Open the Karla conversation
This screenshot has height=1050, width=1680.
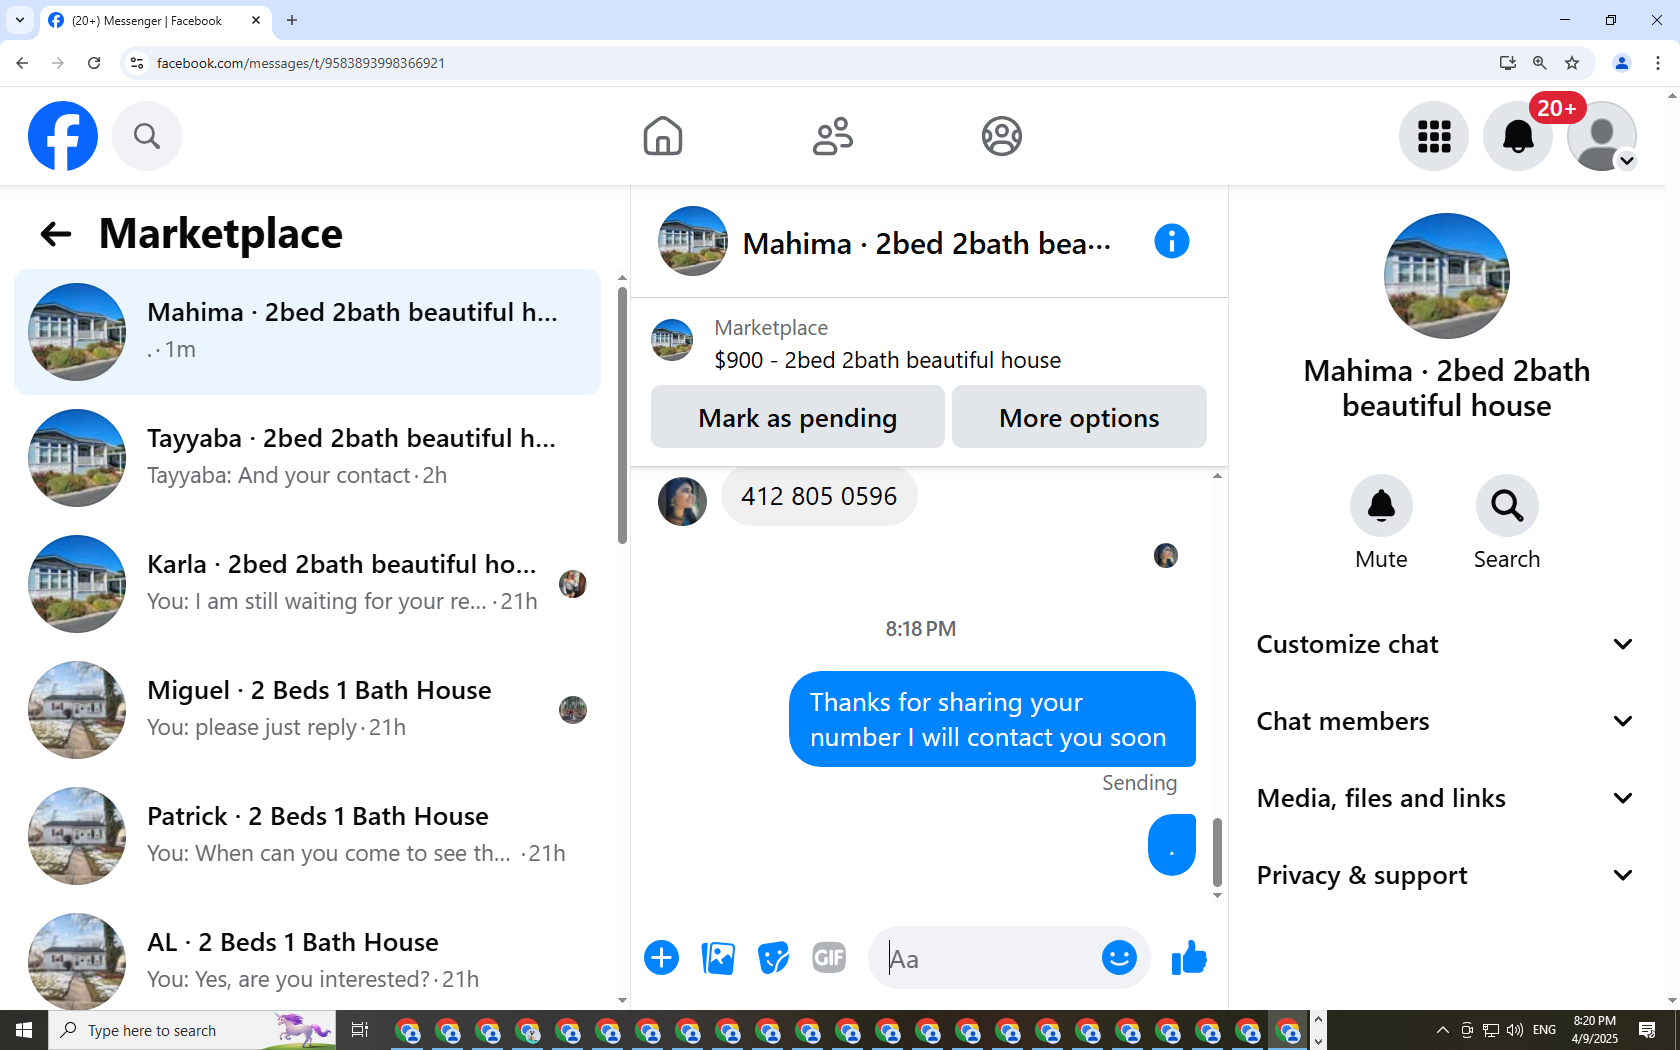pyautogui.click(x=308, y=584)
